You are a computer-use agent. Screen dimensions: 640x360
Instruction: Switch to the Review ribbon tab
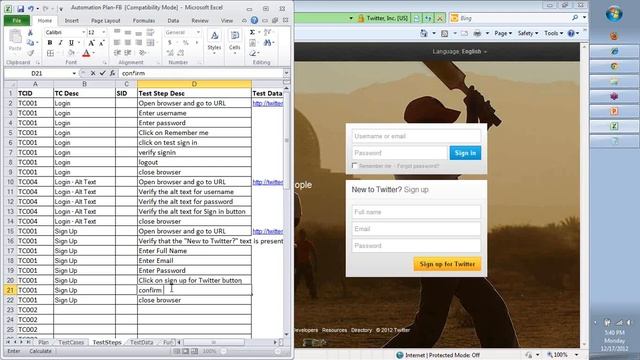tap(200, 20)
